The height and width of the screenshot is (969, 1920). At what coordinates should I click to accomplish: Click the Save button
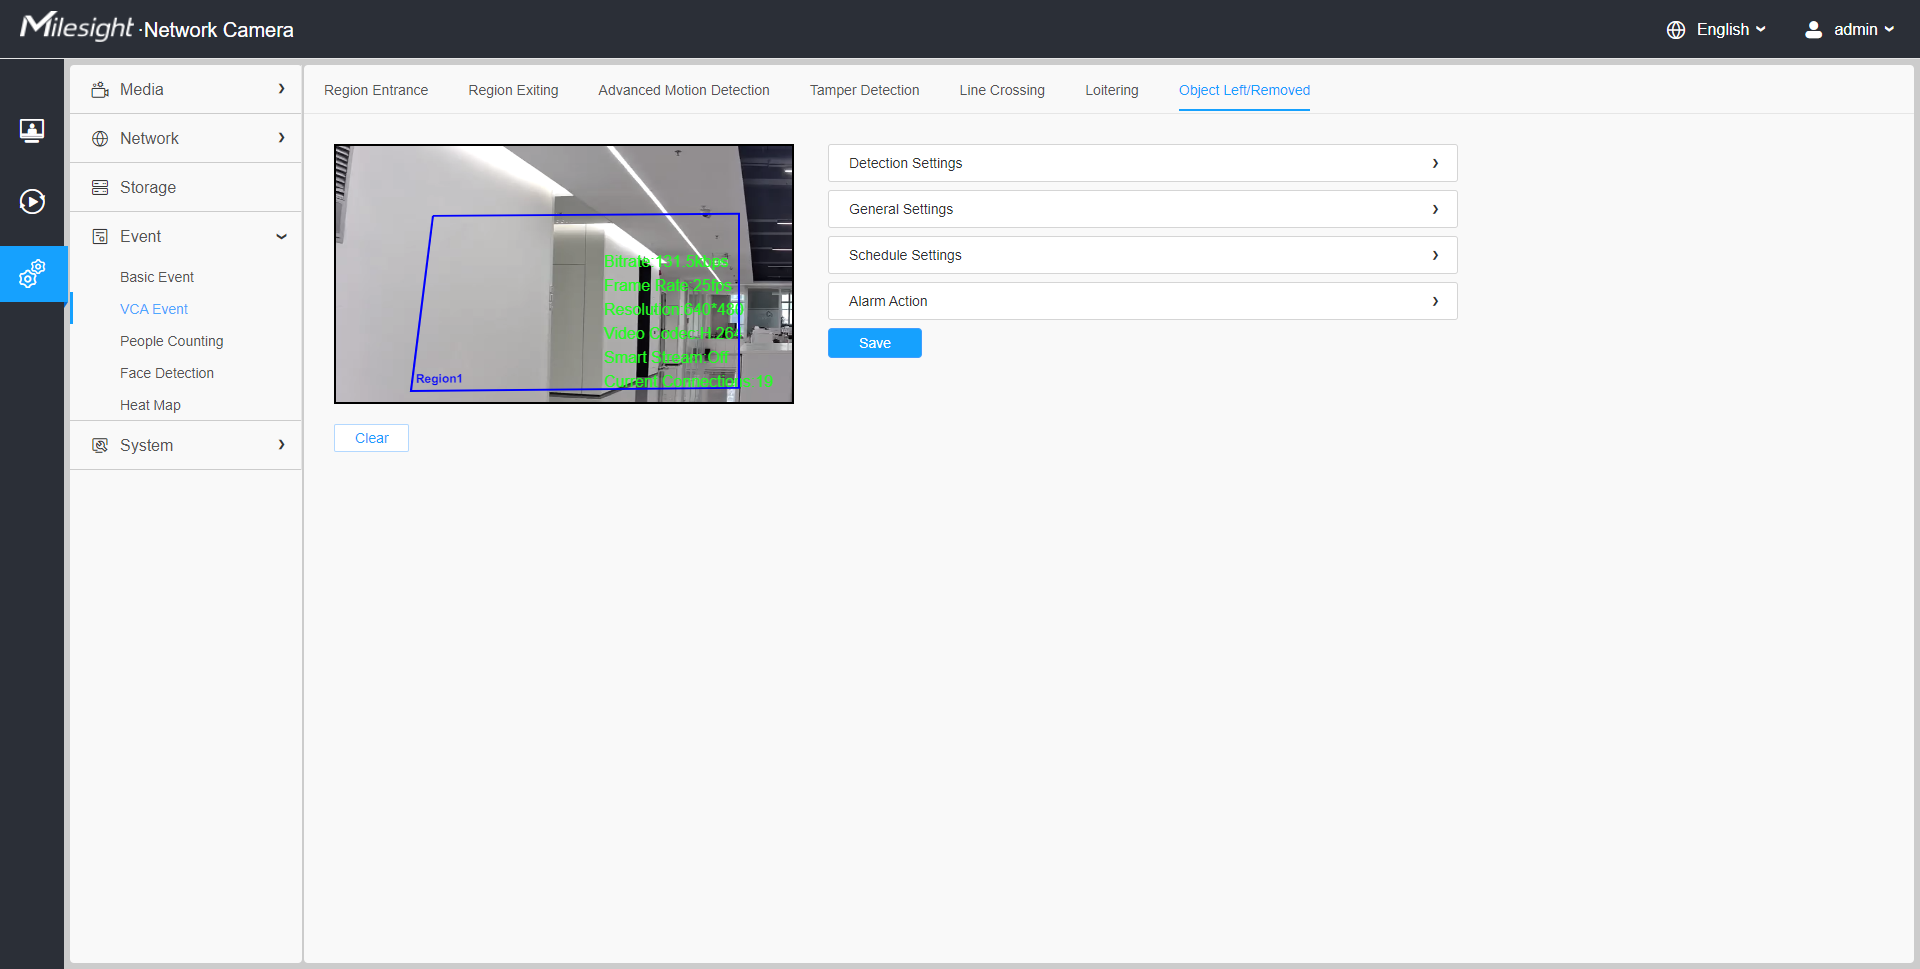click(874, 343)
